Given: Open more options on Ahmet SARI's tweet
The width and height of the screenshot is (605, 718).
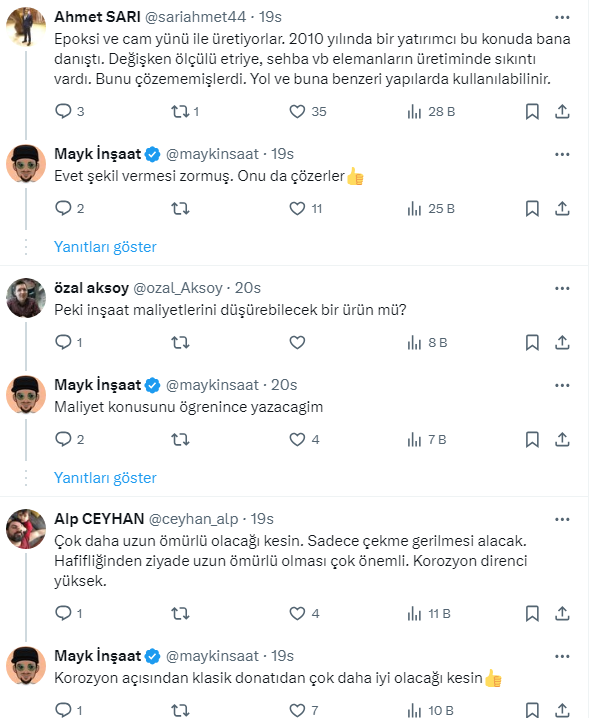Looking at the screenshot, I should point(562,17).
